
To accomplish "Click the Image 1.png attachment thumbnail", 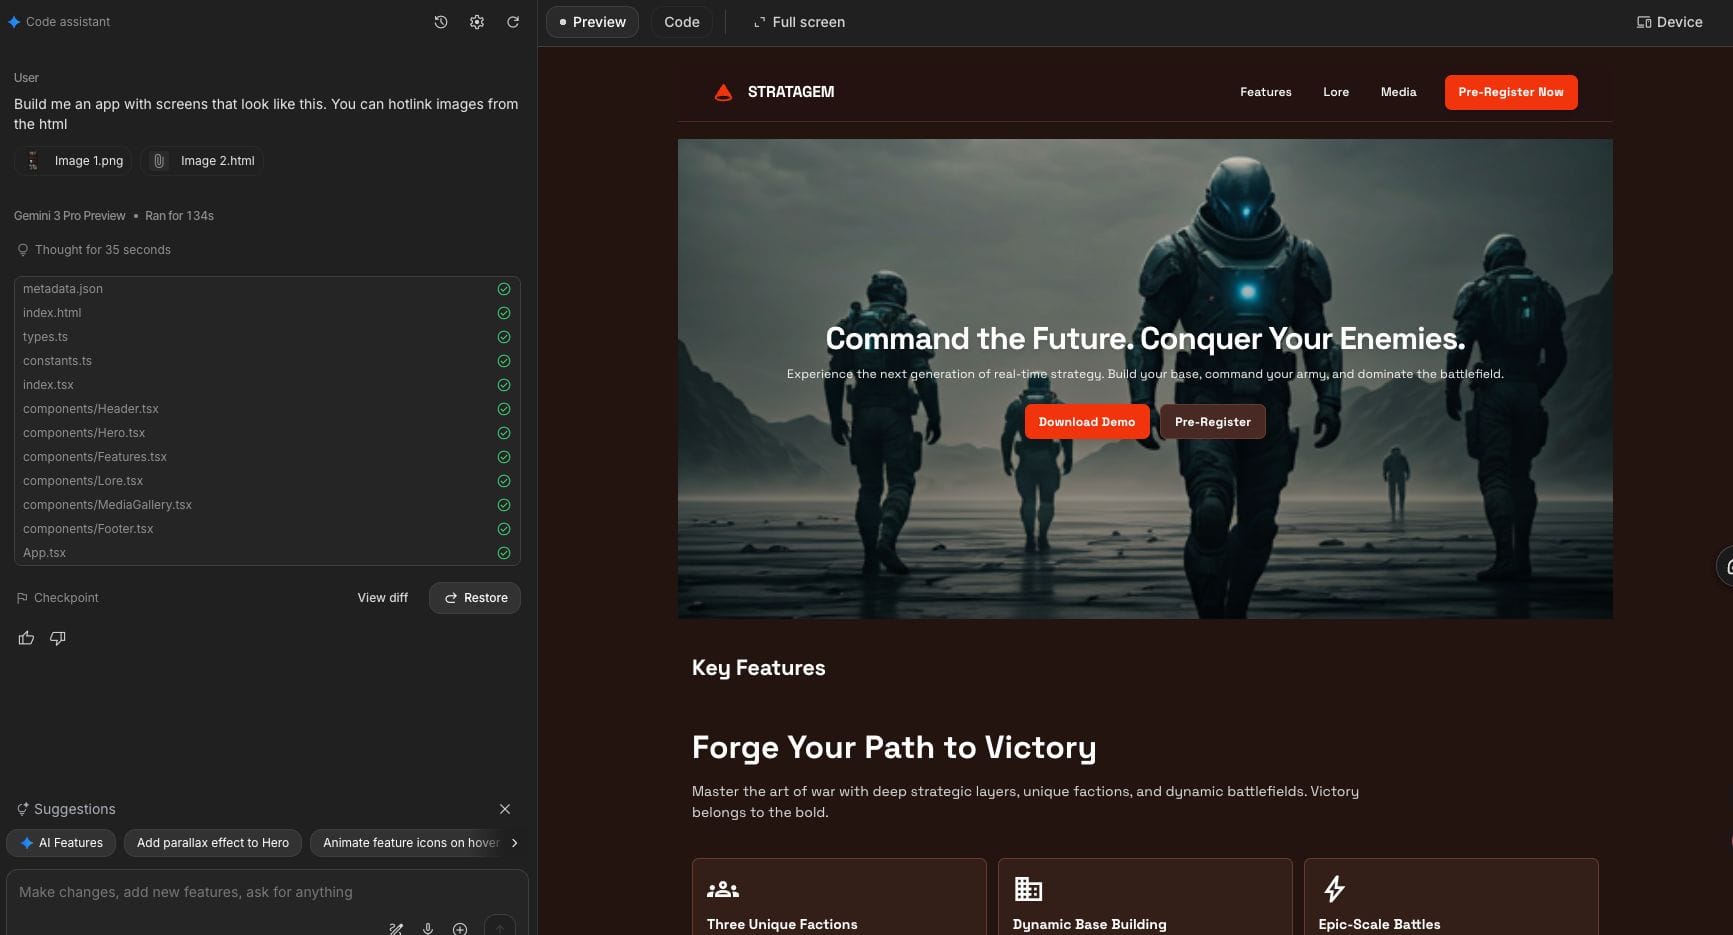I will (75, 161).
